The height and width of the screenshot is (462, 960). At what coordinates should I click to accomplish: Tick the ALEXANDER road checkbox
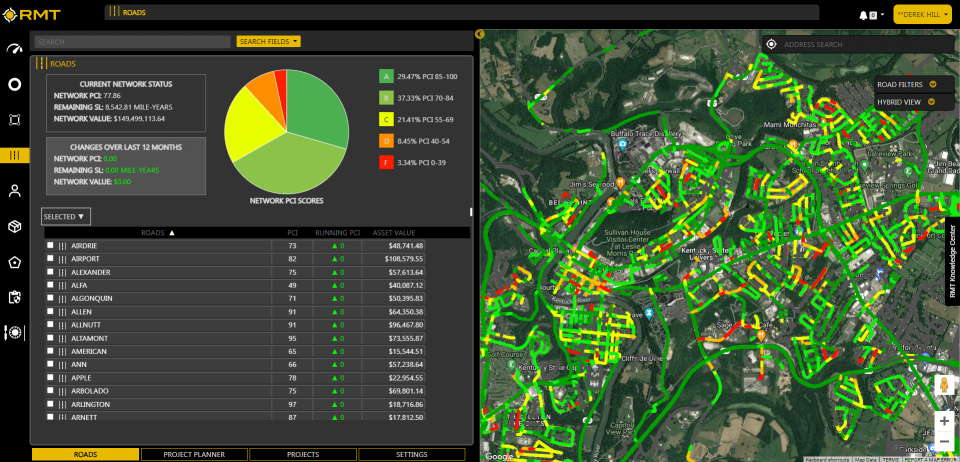(x=50, y=272)
